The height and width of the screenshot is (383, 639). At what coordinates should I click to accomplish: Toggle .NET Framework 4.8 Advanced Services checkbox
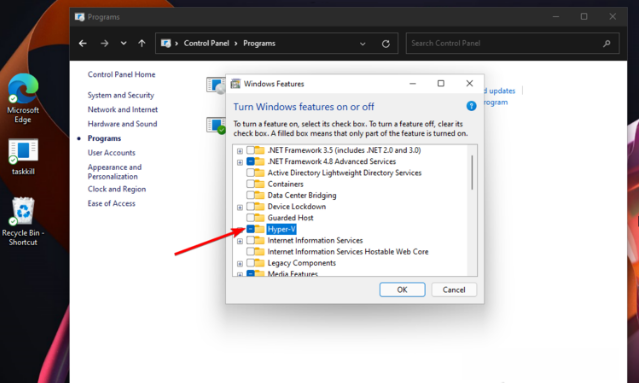[x=250, y=161]
